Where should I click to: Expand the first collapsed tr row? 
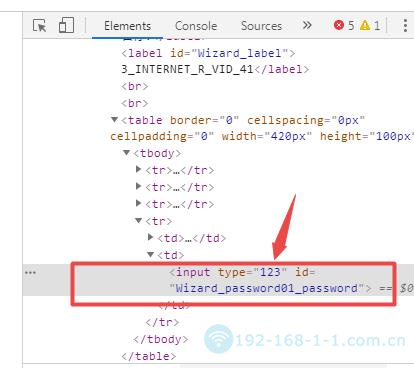pos(139,169)
